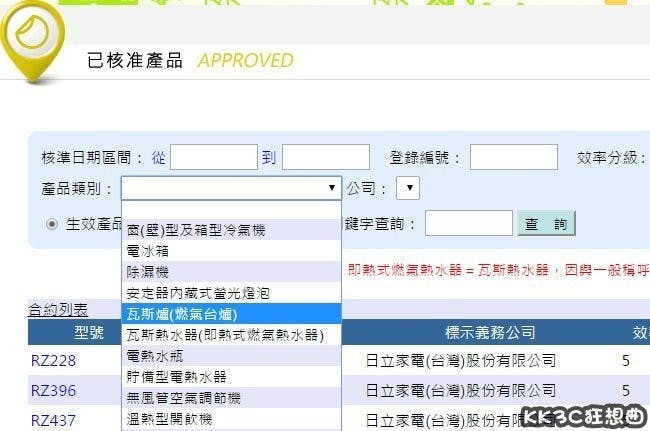Select the 生效產品 radio button

pos(52,224)
